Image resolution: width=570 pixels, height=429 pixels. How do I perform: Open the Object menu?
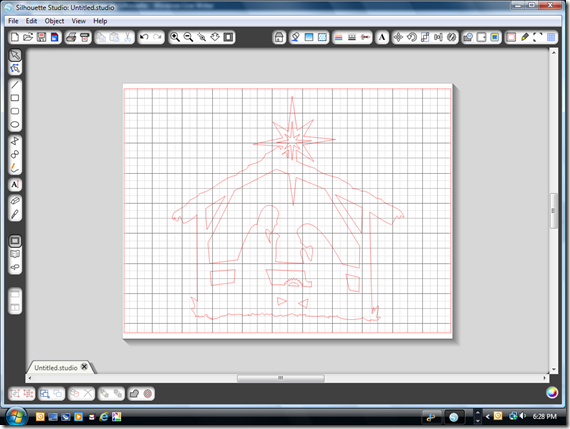tap(55, 21)
